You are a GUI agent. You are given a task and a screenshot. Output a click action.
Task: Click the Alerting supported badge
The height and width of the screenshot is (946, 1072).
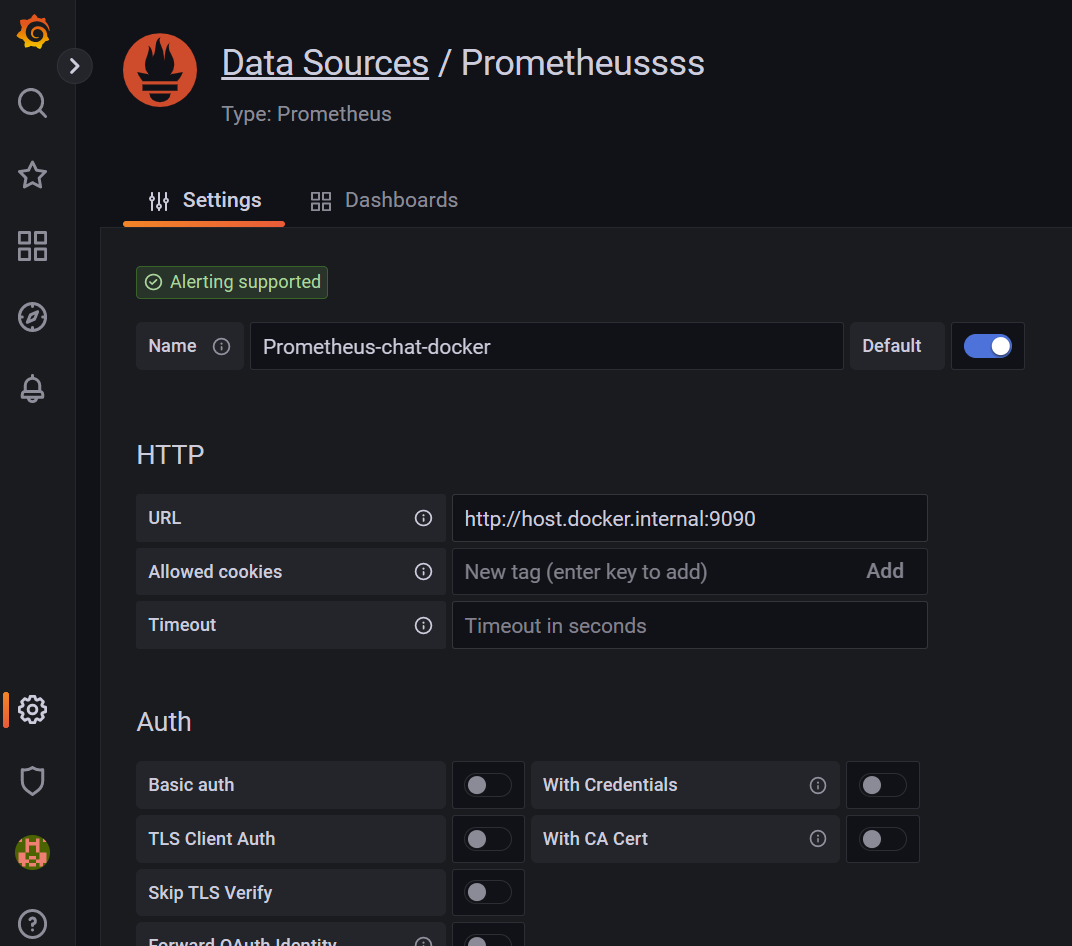point(232,282)
